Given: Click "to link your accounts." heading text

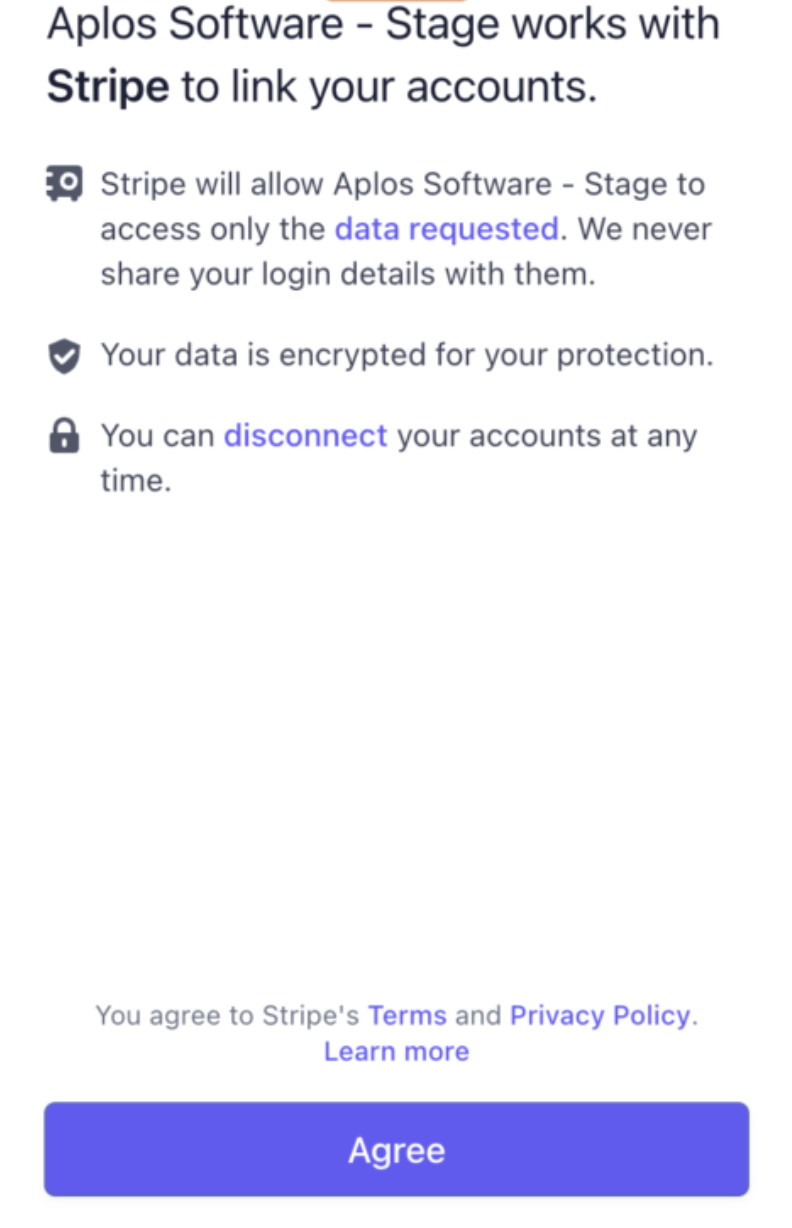Looking at the screenshot, I should coord(388,87).
